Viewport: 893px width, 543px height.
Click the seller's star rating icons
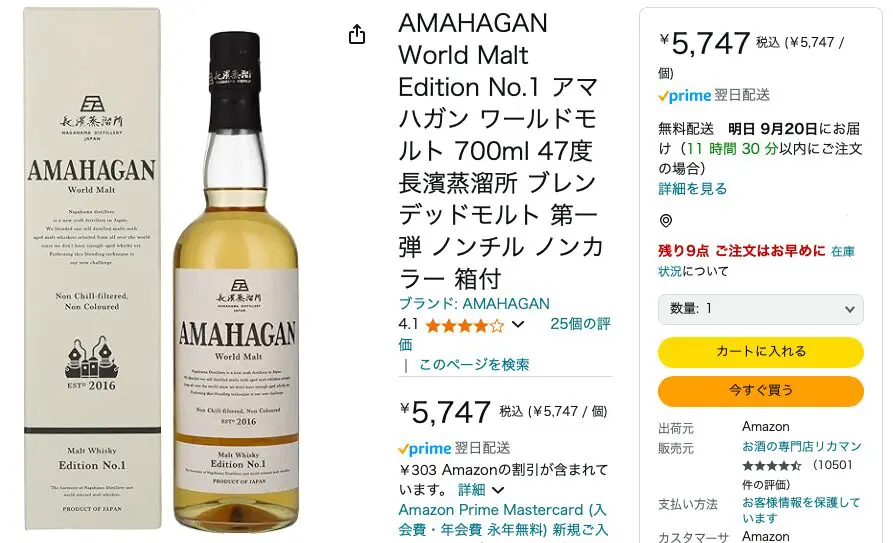tap(772, 466)
